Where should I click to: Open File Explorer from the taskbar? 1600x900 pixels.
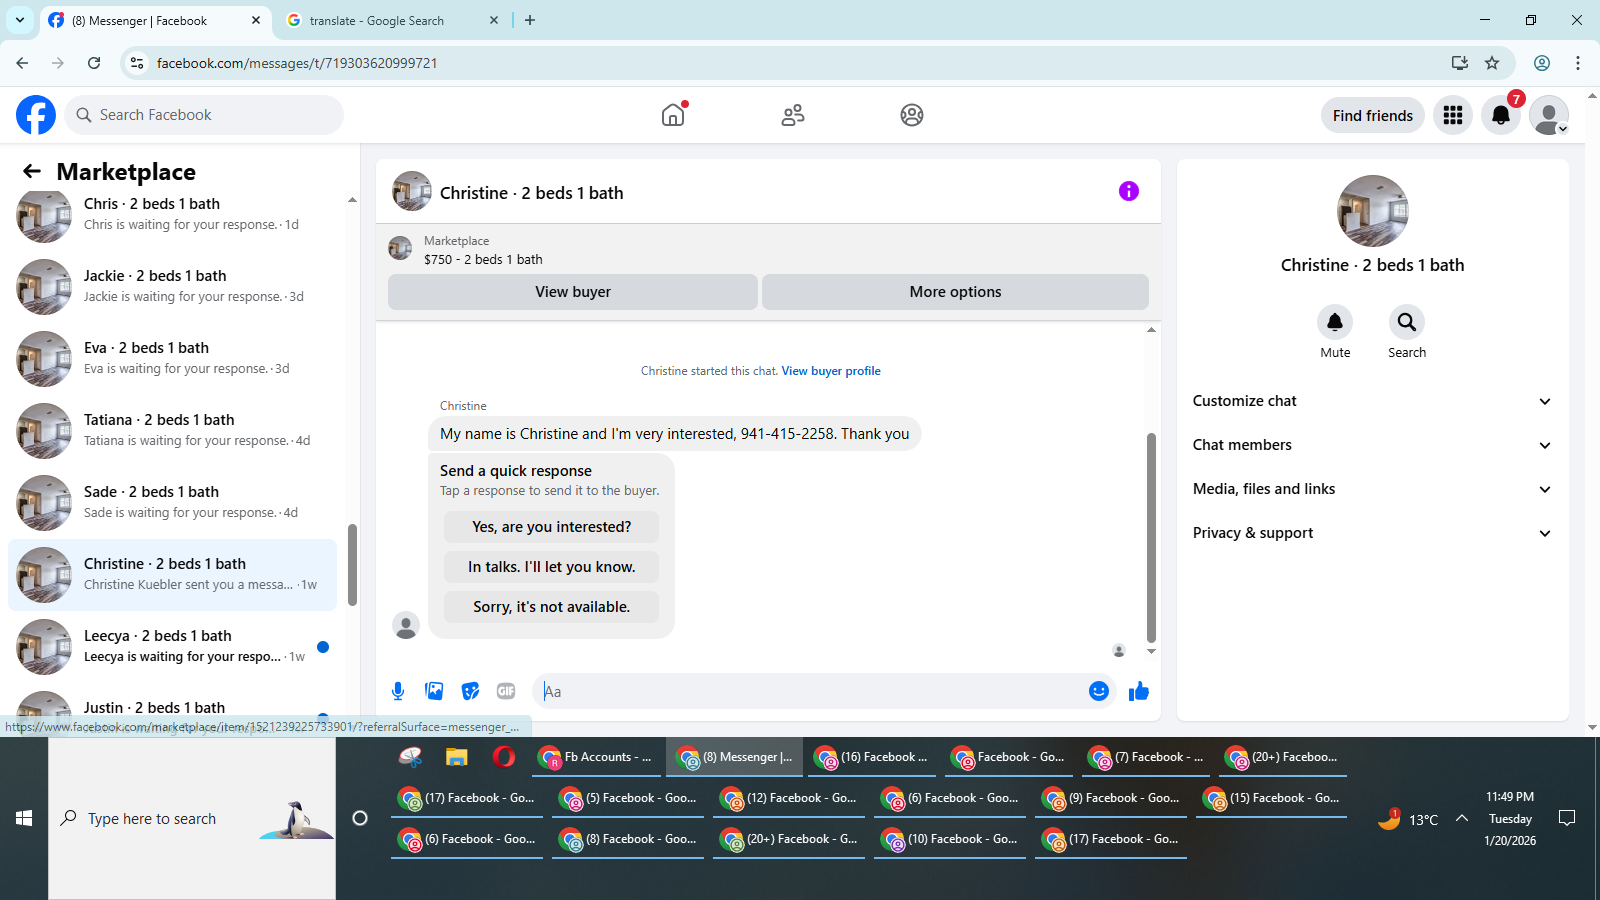(457, 757)
